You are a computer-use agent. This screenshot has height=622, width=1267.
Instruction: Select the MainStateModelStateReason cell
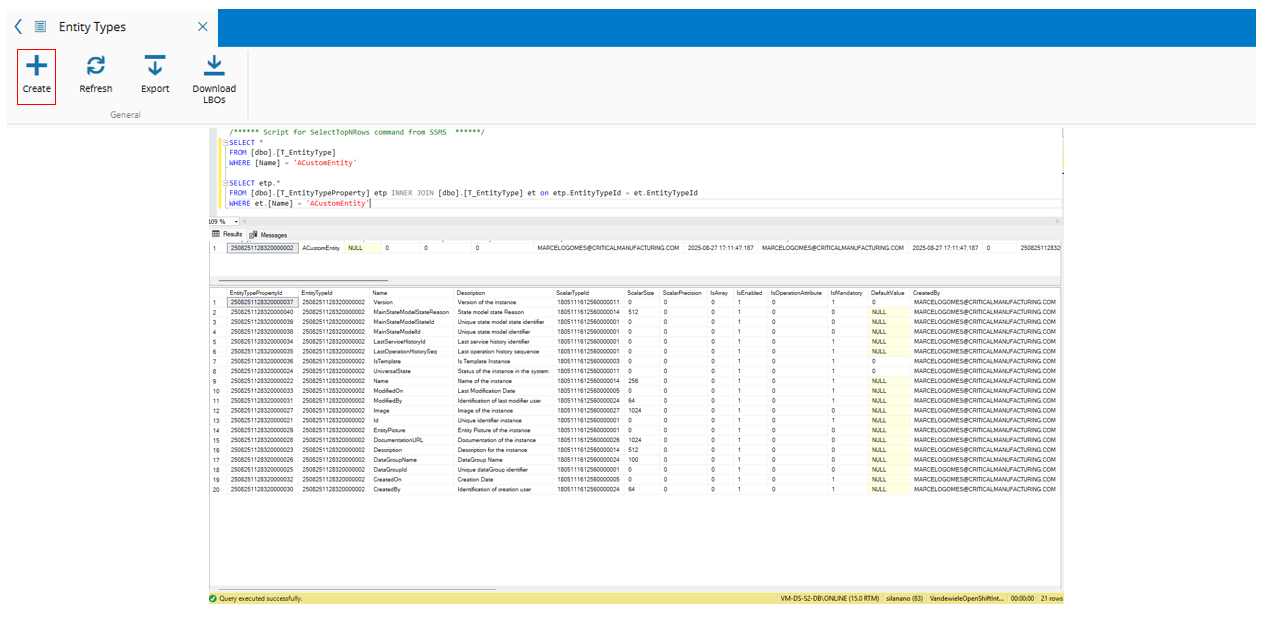pyautogui.click(x=412, y=312)
